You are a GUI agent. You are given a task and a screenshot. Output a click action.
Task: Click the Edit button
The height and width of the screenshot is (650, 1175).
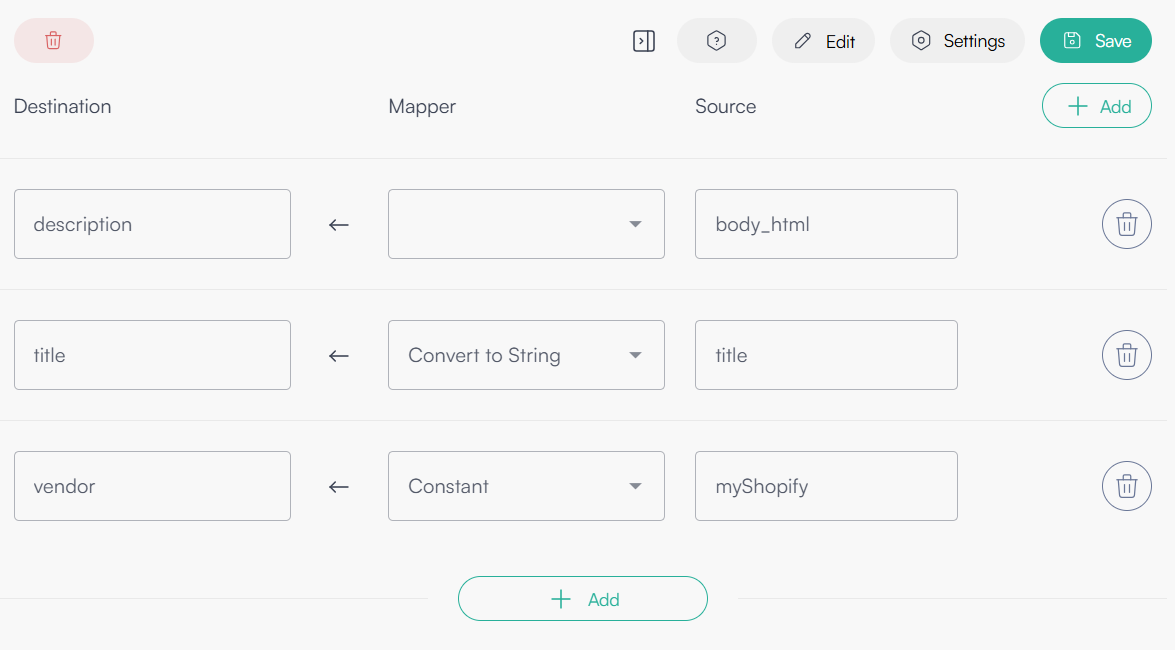pyautogui.click(x=824, y=40)
